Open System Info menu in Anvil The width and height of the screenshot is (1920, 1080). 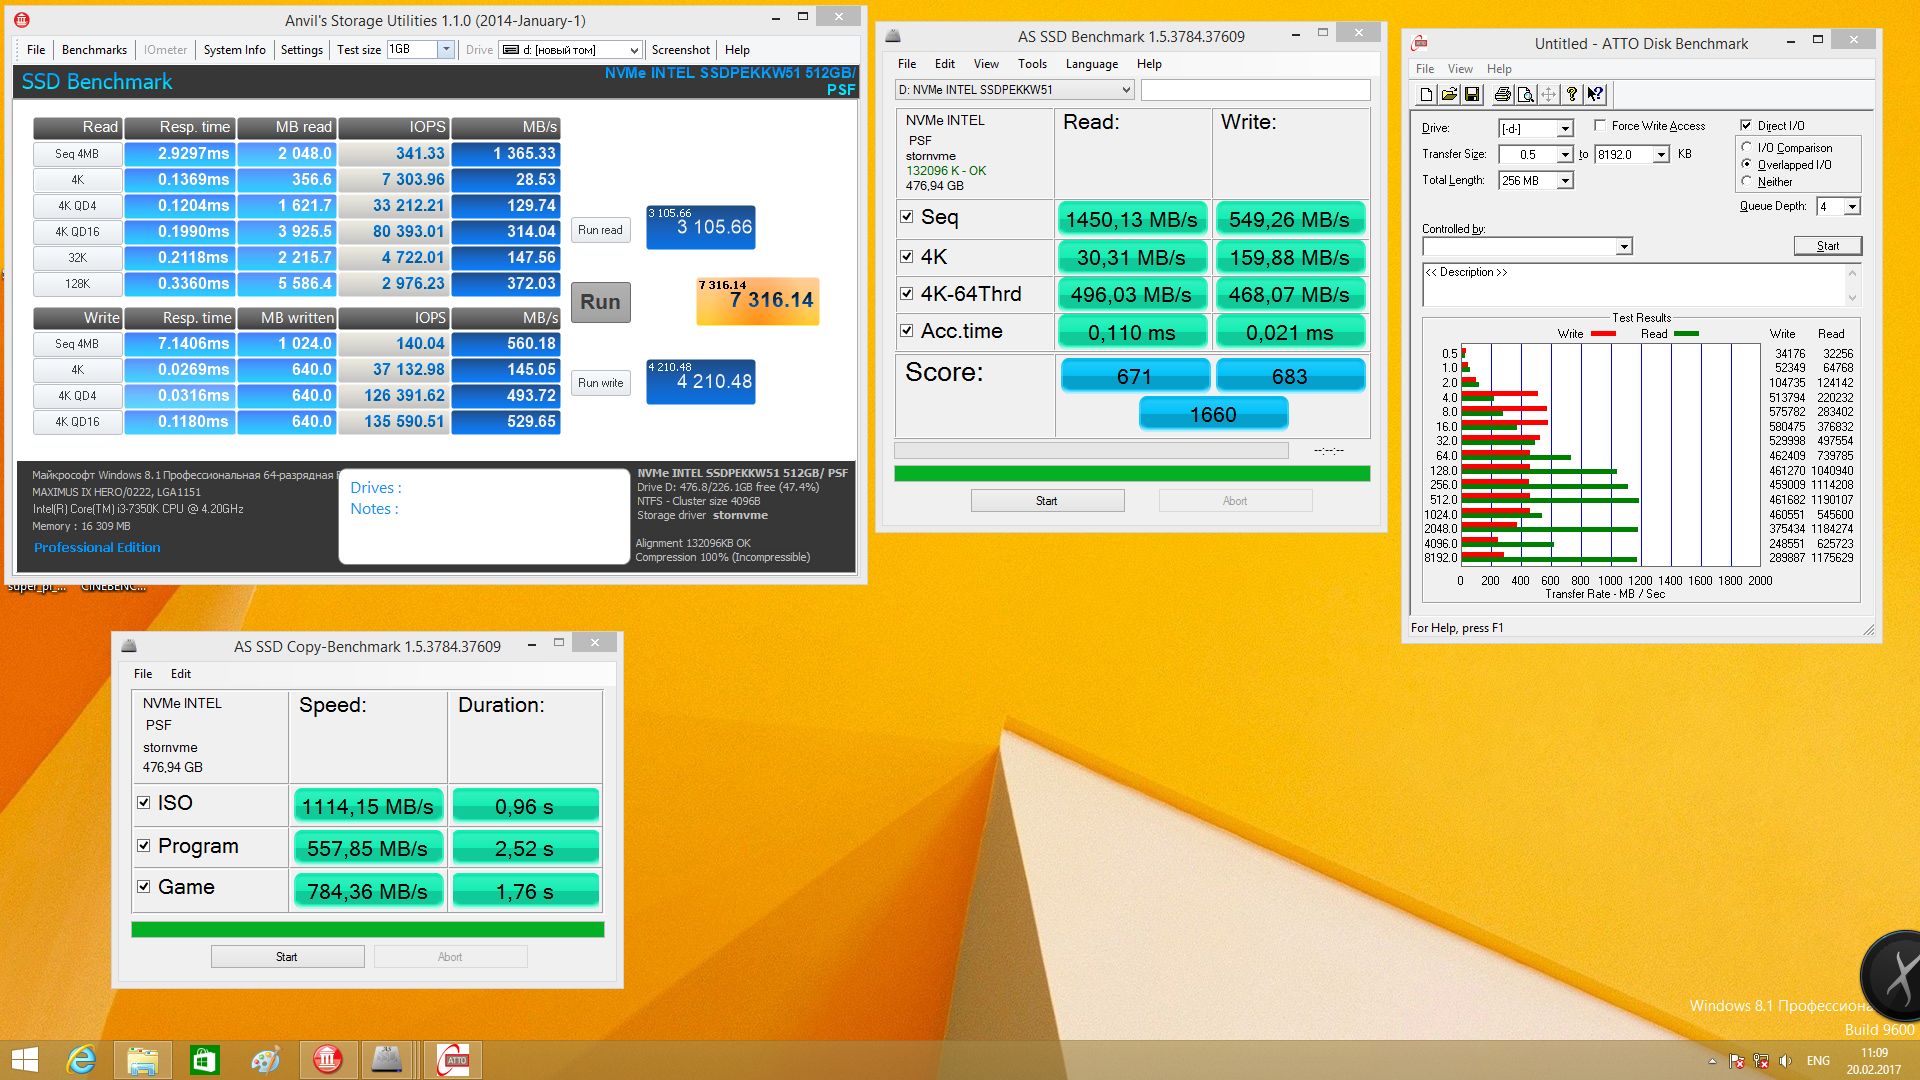tap(234, 50)
